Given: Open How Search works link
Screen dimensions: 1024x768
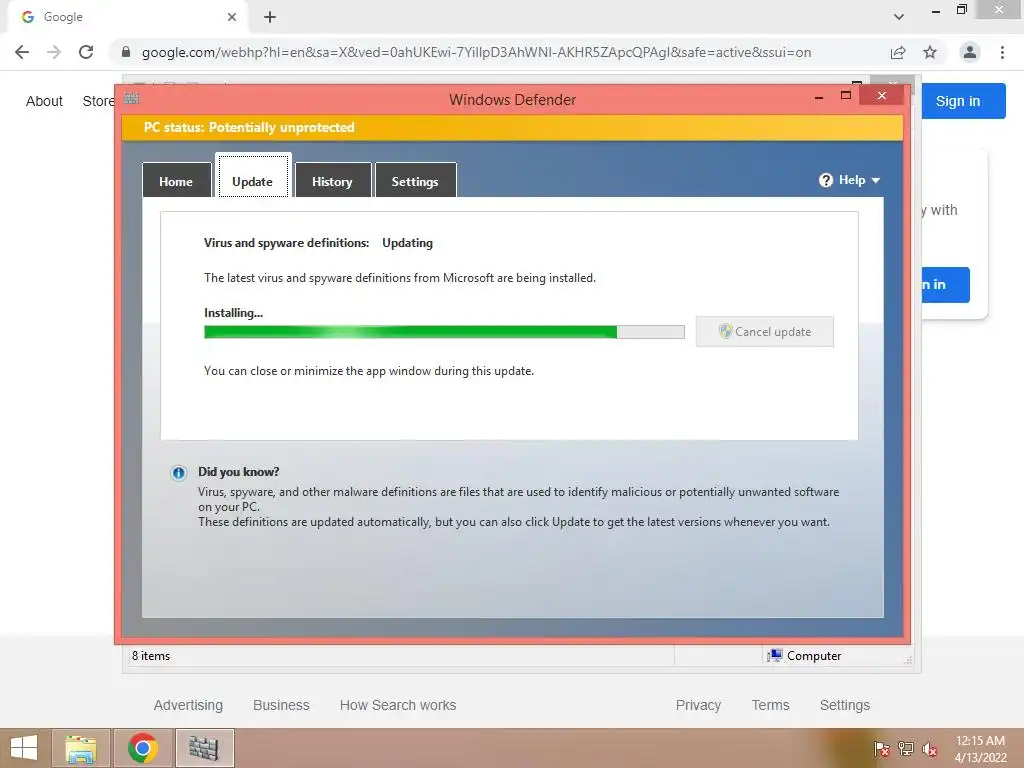Looking at the screenshot, I should pyautogui.click(x=398, y=705).
